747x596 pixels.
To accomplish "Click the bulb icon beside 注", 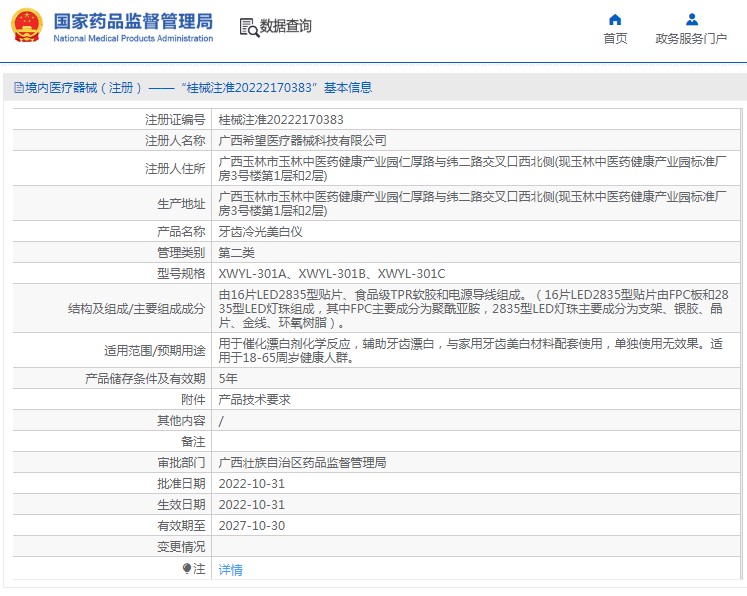I will click(x=187, y=568).
